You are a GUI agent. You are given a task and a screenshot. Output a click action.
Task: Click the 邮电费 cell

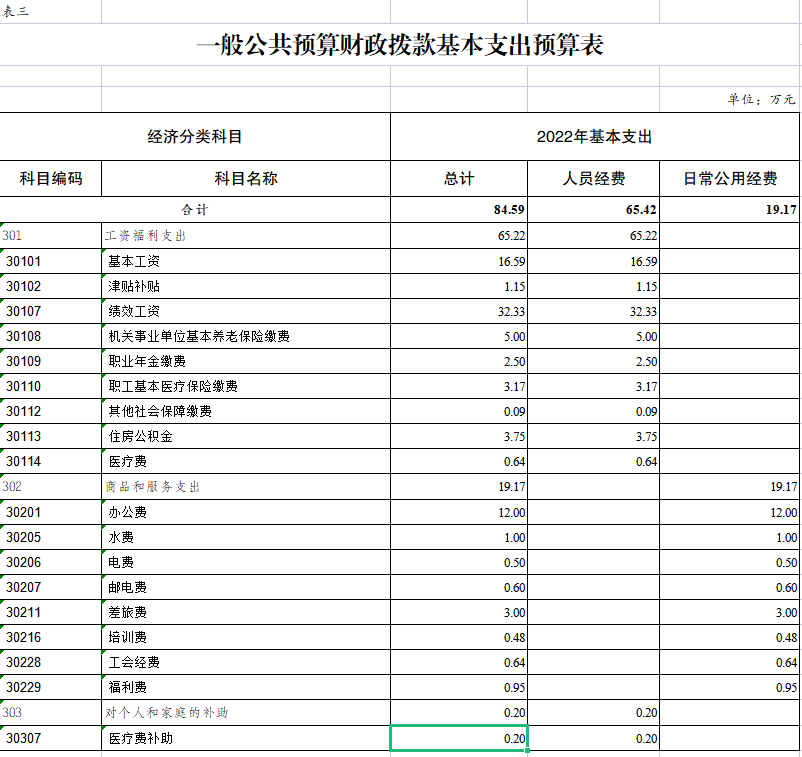(x=246, y=588)
